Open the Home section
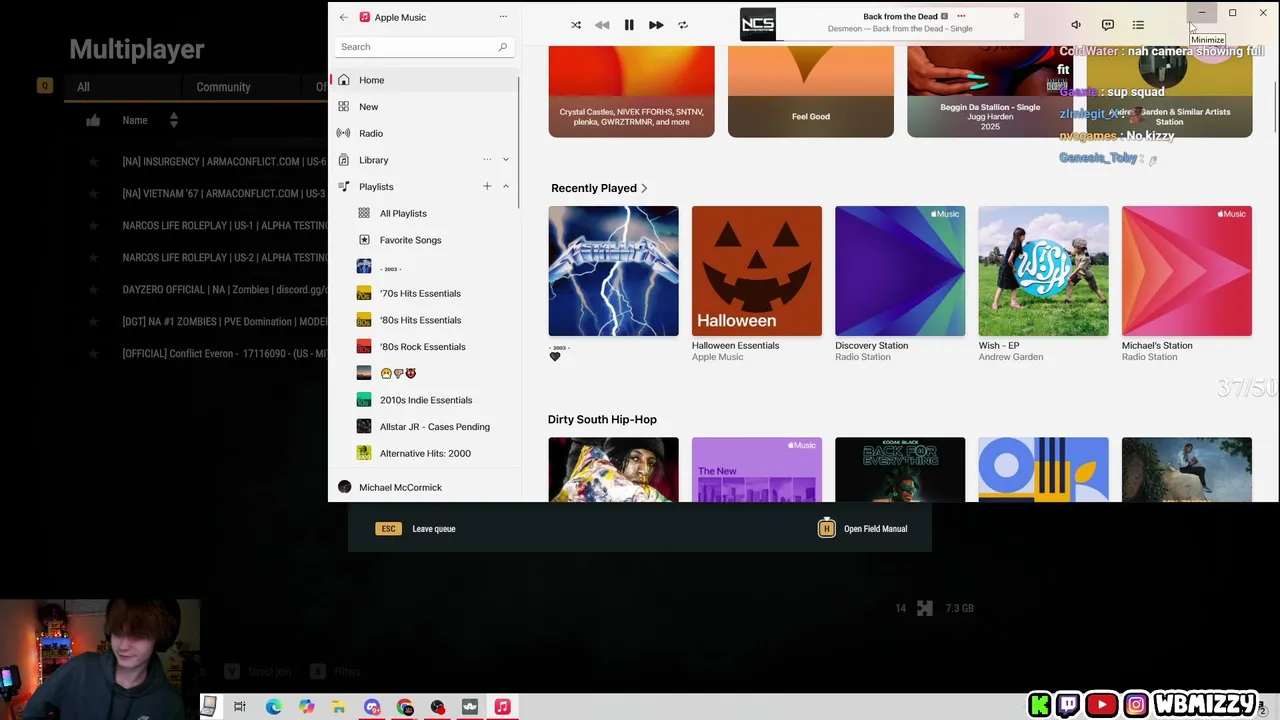Image resolution: width=1280 pixels, height=720 pixels. [x=424, y=80]
